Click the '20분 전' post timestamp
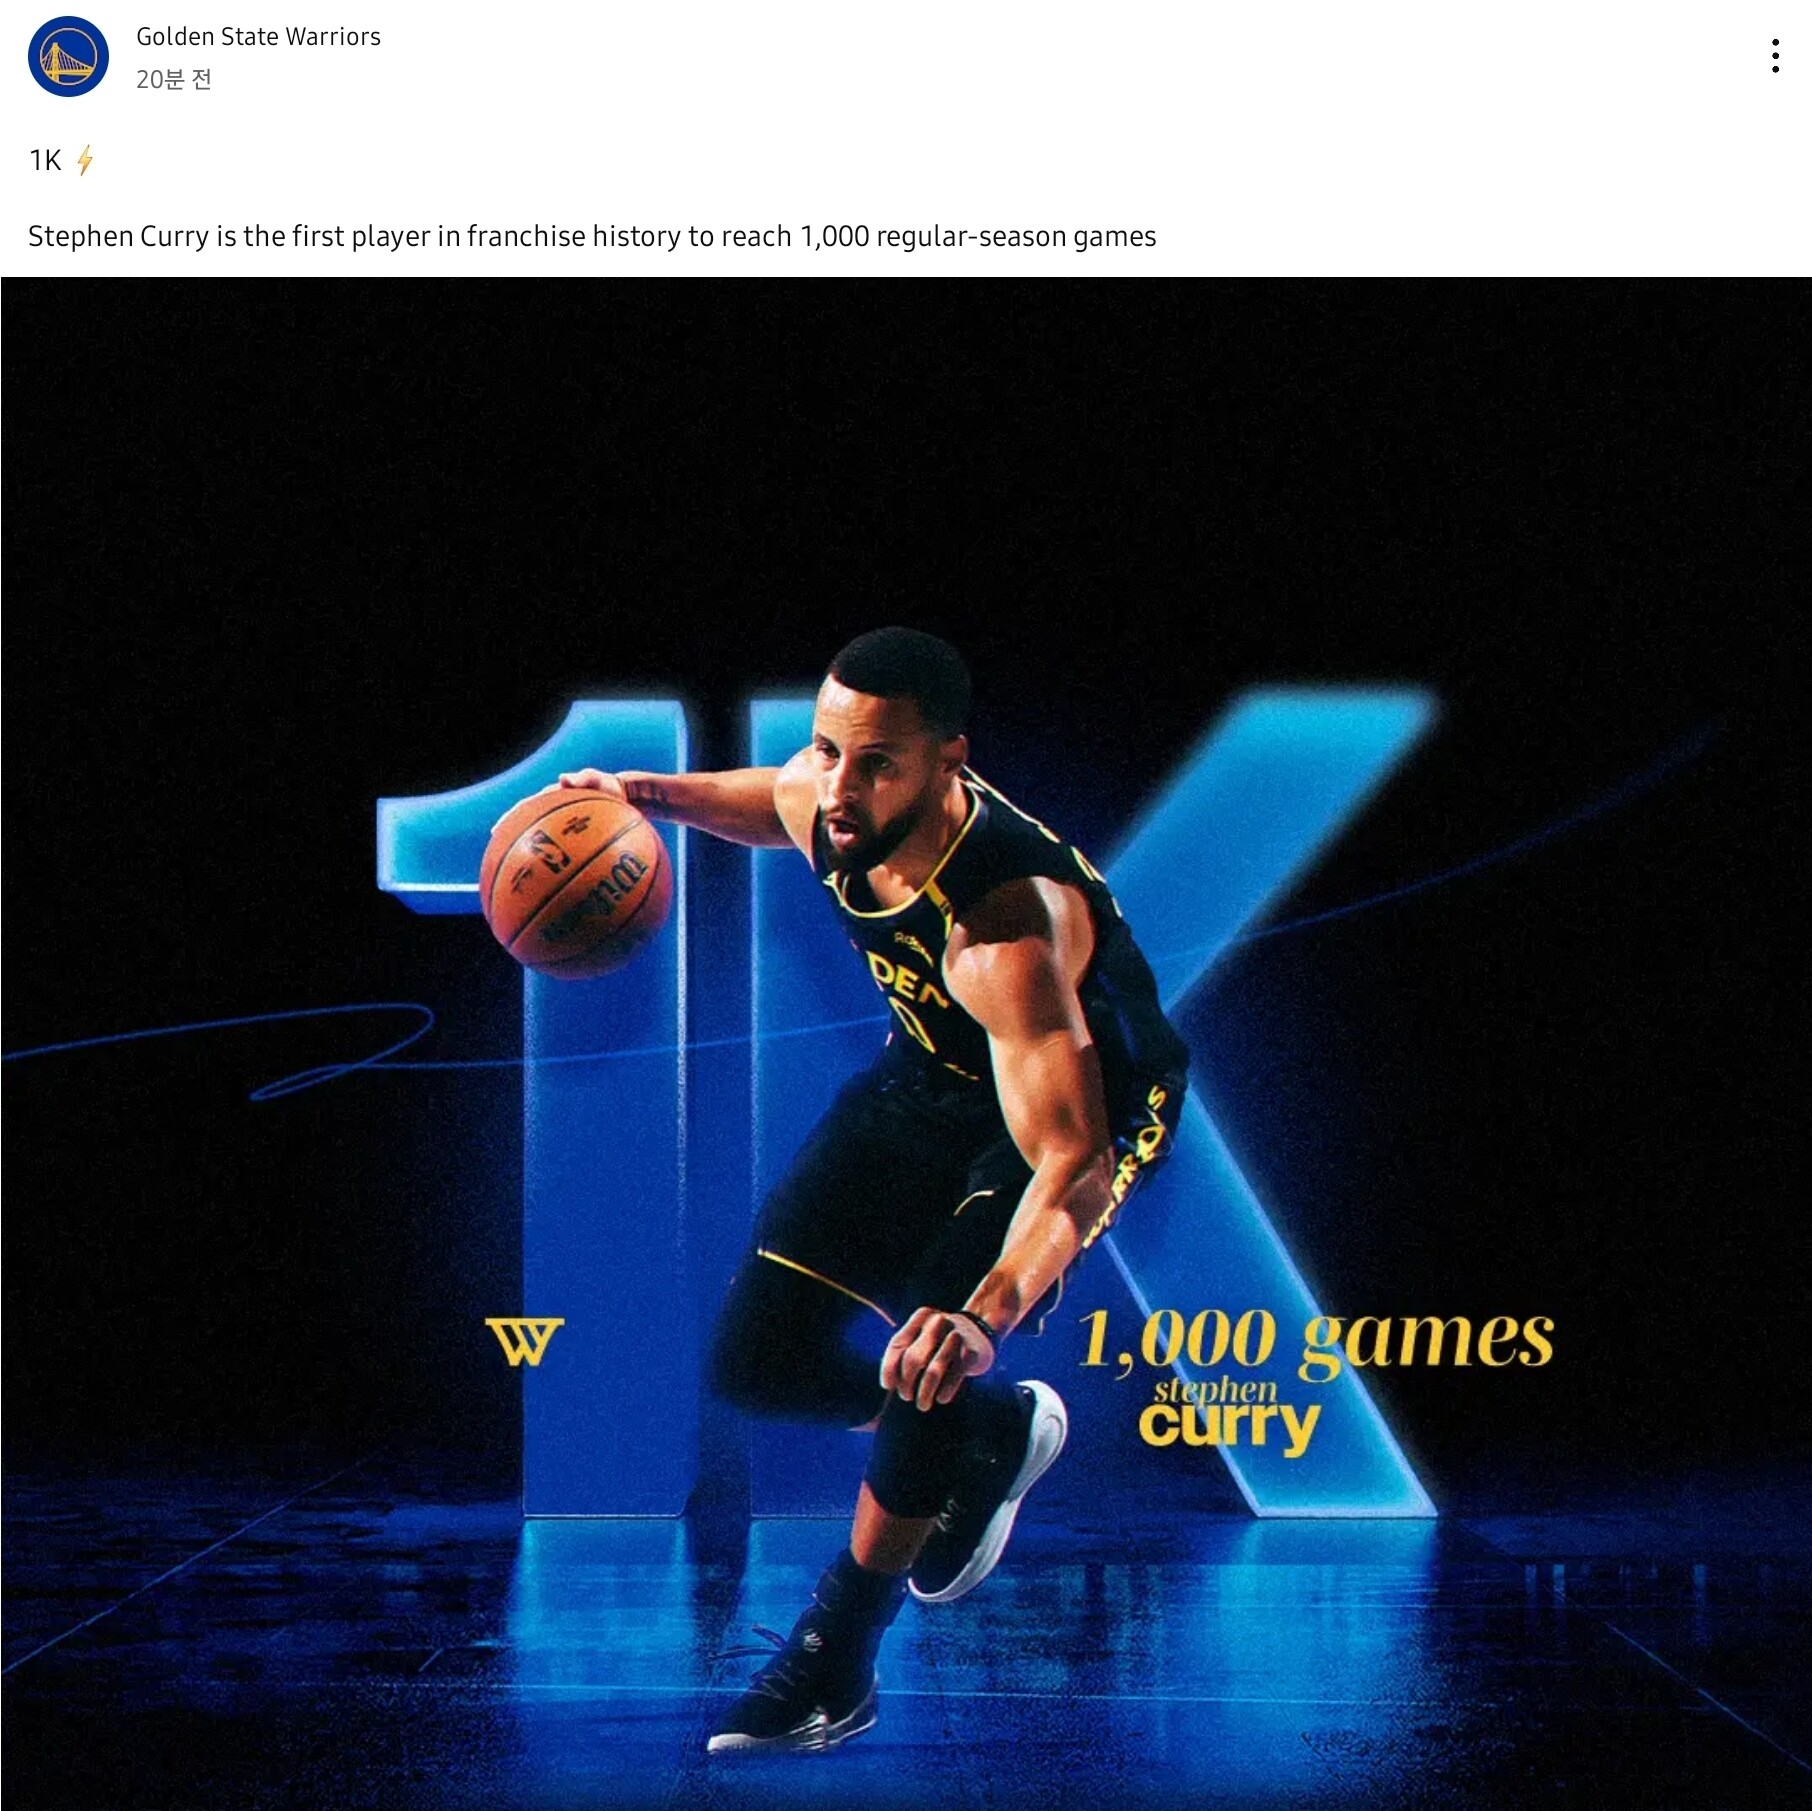The image size is (1812, 1811). pos(174,79)
